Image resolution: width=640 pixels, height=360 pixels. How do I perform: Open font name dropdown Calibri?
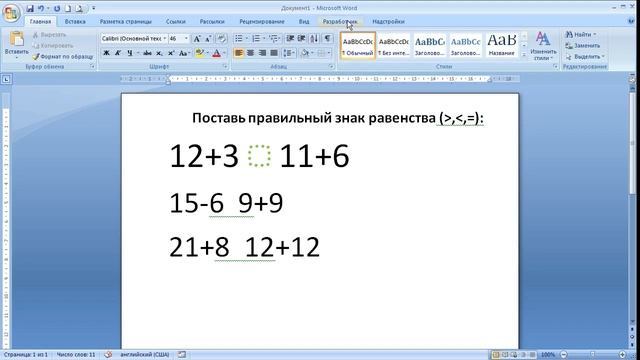[164, 39]
